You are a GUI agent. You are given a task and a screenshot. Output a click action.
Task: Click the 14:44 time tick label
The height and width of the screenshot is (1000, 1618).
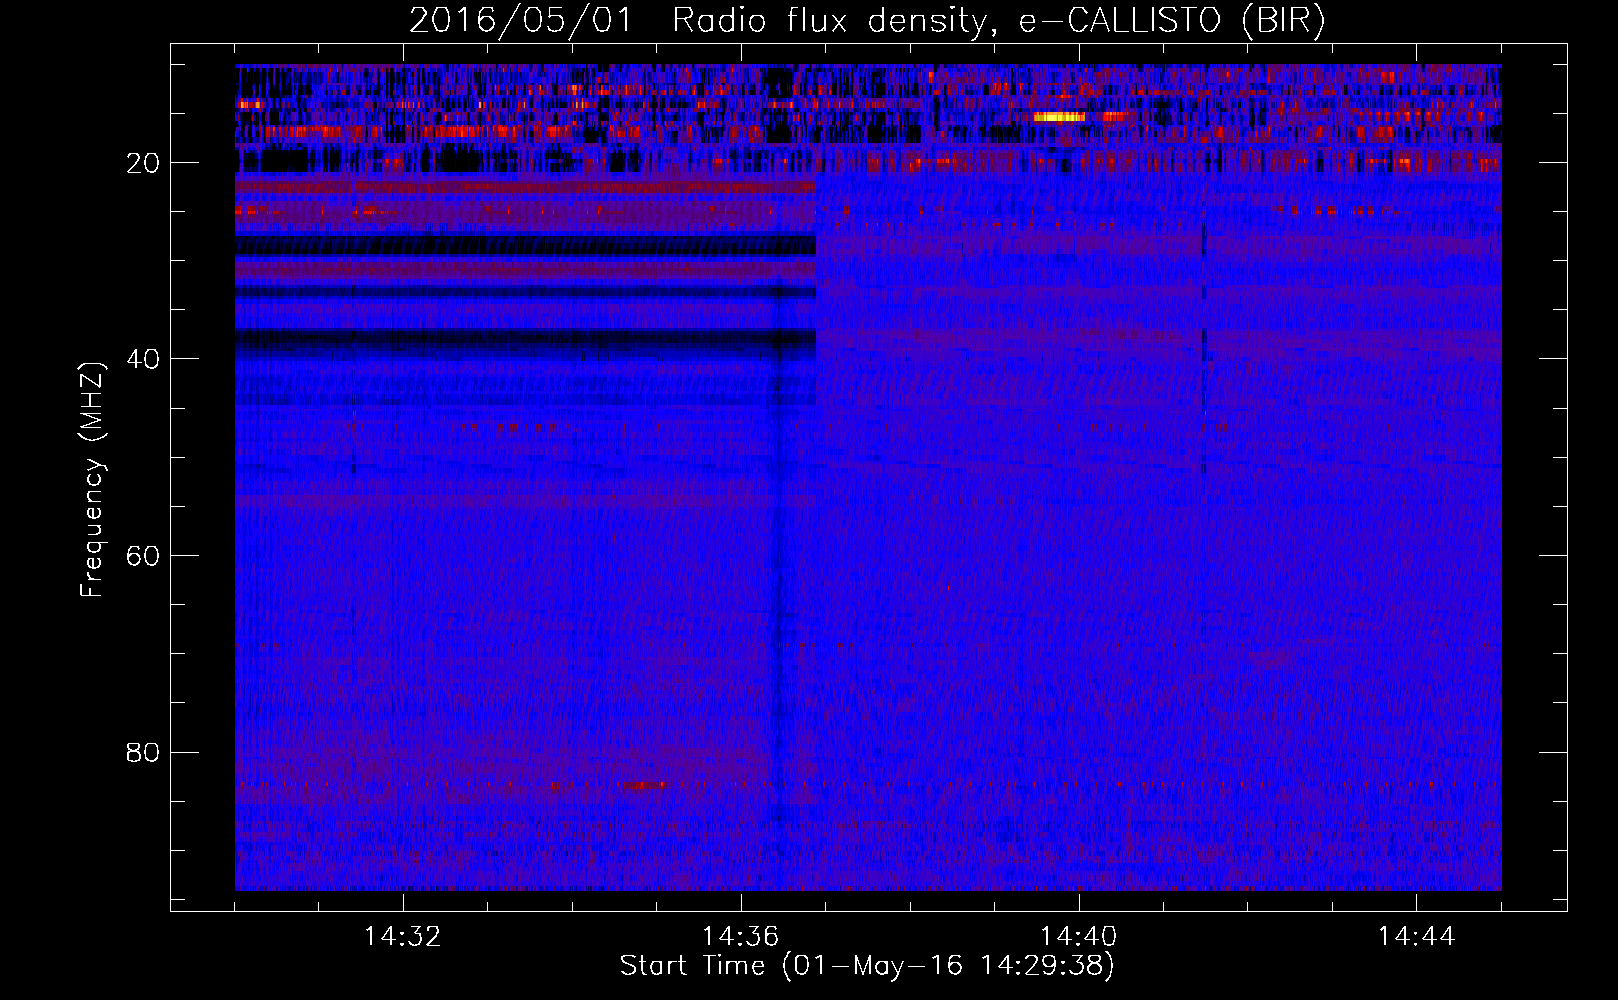click(1417, 937)
